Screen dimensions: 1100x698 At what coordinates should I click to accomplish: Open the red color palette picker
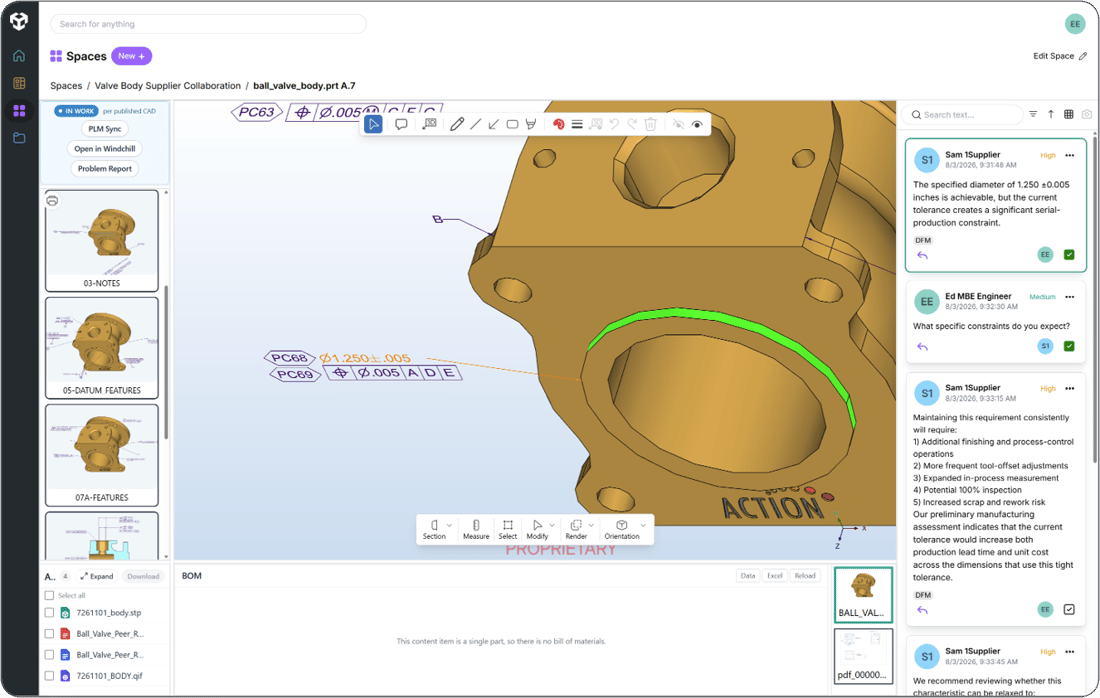(558, 124)
